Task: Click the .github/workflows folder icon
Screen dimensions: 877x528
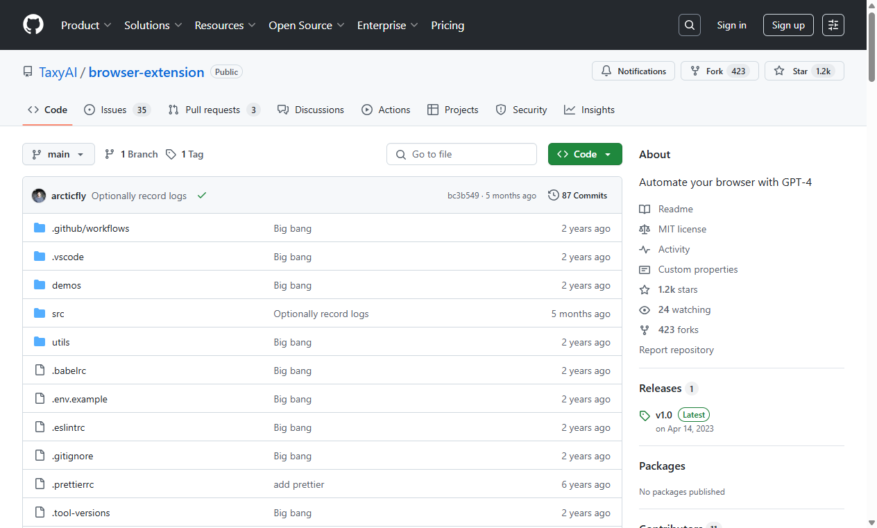Action: click(x=39, y=228)
